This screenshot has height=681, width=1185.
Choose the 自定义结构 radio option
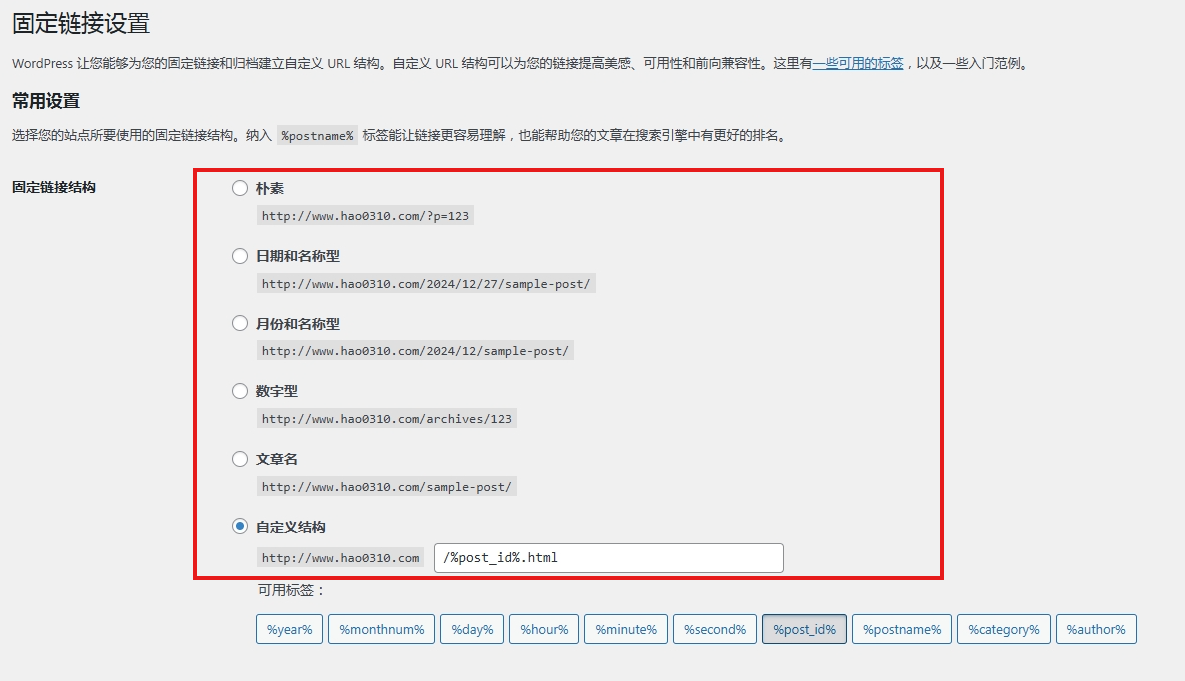pyautogui.click(x=240, y=526)
